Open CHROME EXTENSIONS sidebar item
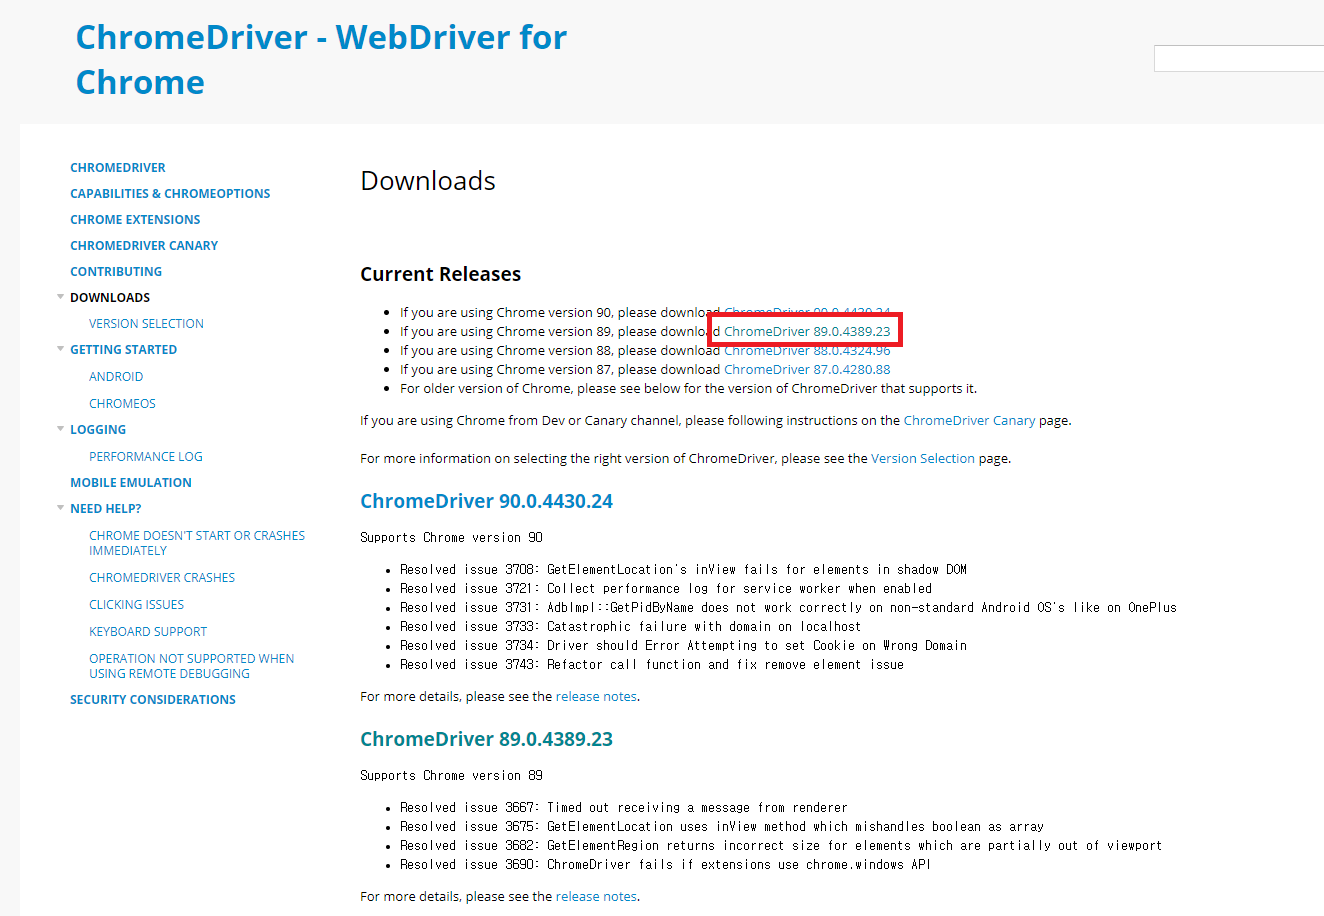The image size is (1324, 916). point(135,220)
